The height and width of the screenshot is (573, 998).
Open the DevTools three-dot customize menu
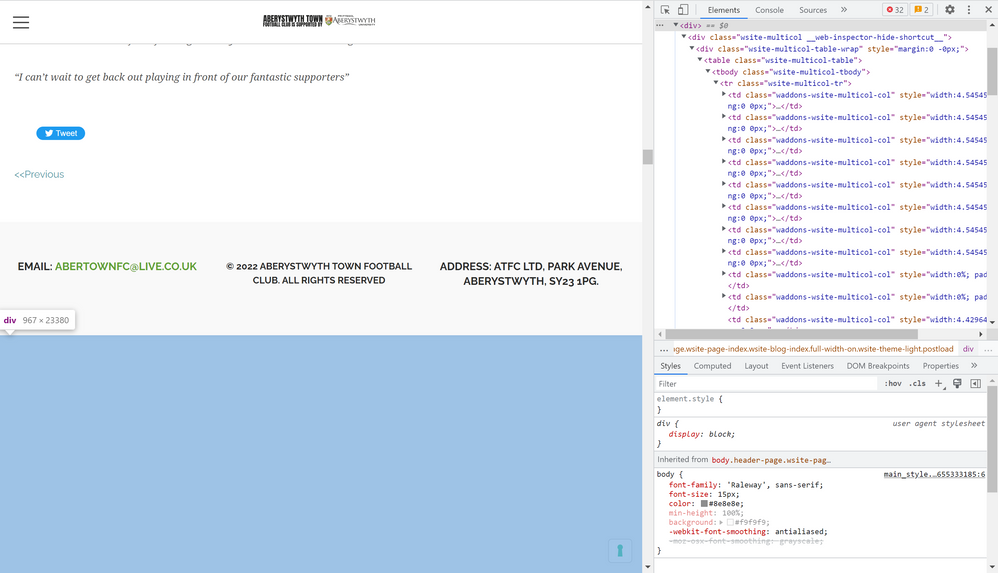point(969,10)
